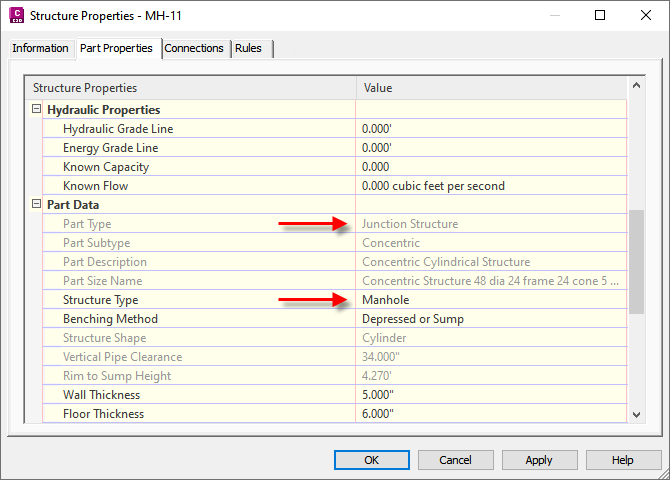Viewport: 670px width, 480px height.
Task: Edit the Floor Thickness value field
Action: (490, 414)
